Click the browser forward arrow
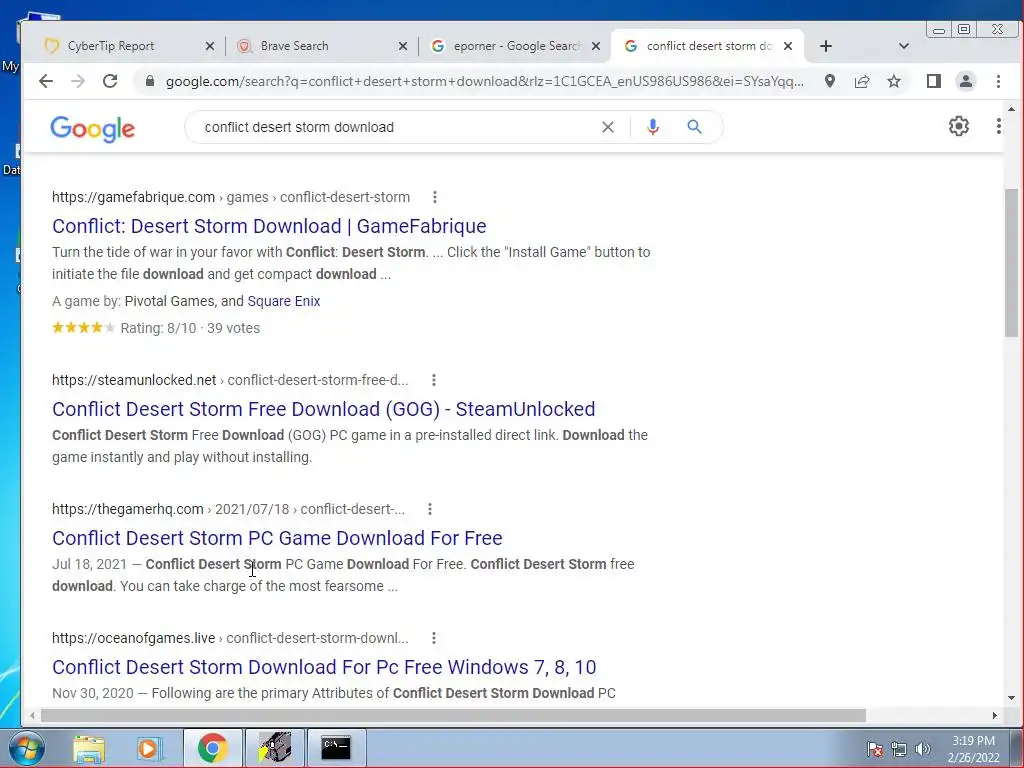 pos(78,81)
